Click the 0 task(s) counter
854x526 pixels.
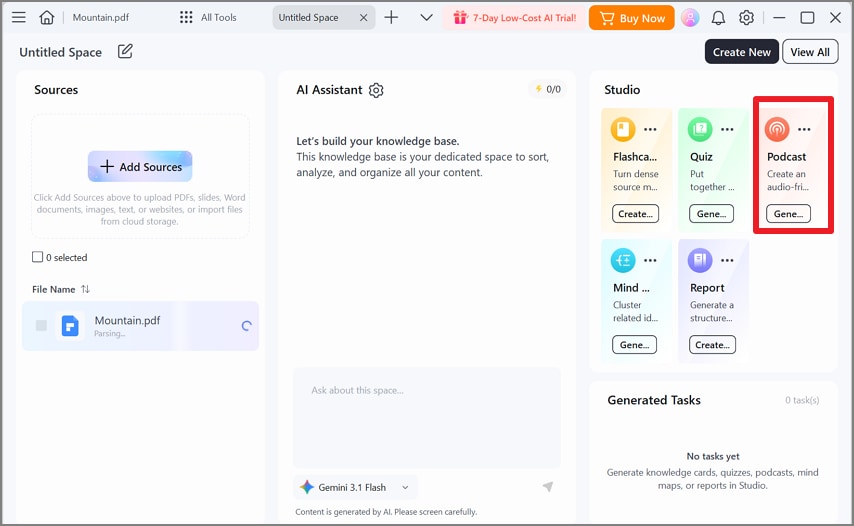click(802, 400)
